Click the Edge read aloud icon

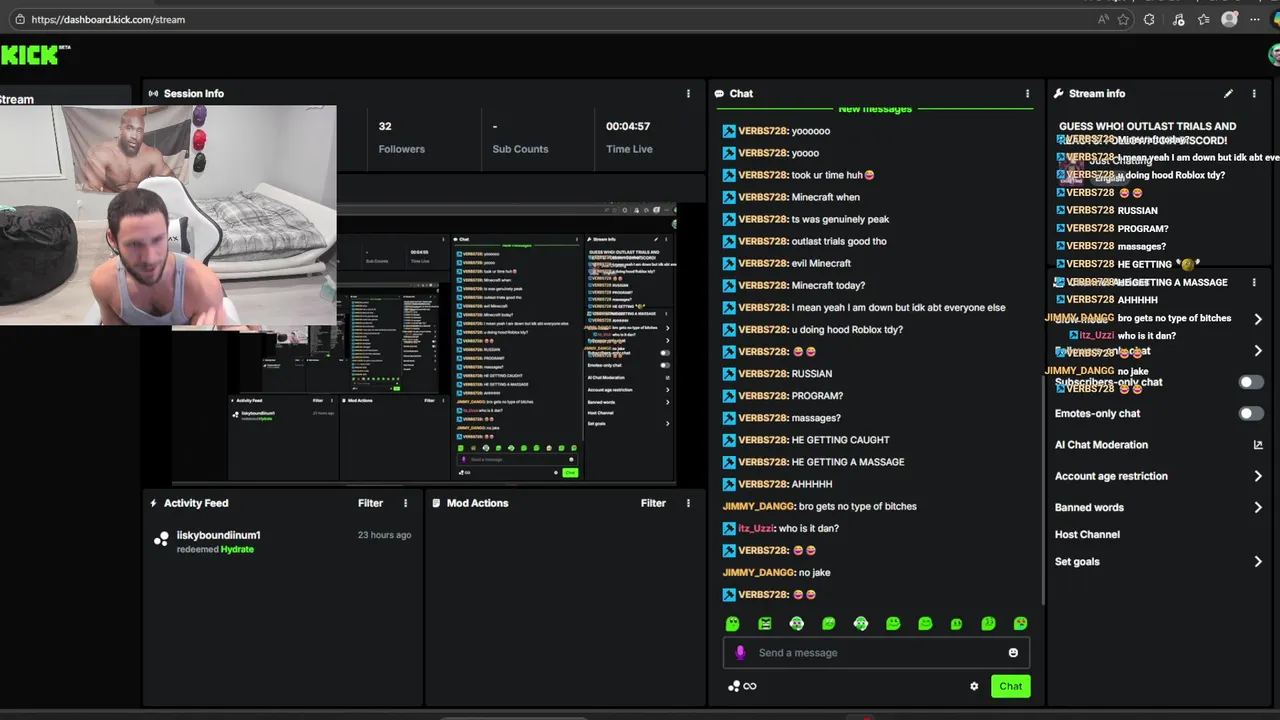pyautogui.click(x=1103, y=19)
